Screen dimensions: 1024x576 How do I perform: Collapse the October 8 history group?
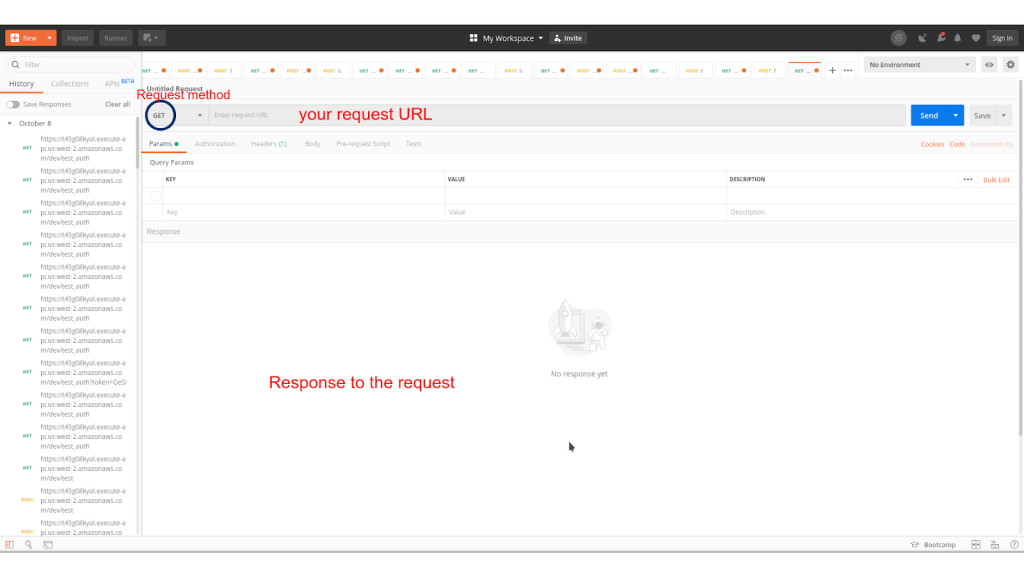coord(10,123)
